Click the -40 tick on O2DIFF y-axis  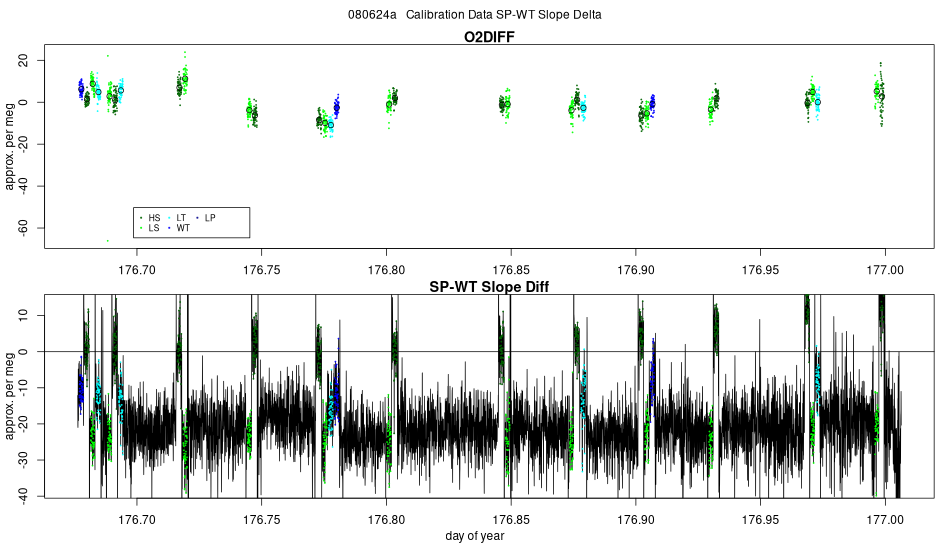point(23,186)
